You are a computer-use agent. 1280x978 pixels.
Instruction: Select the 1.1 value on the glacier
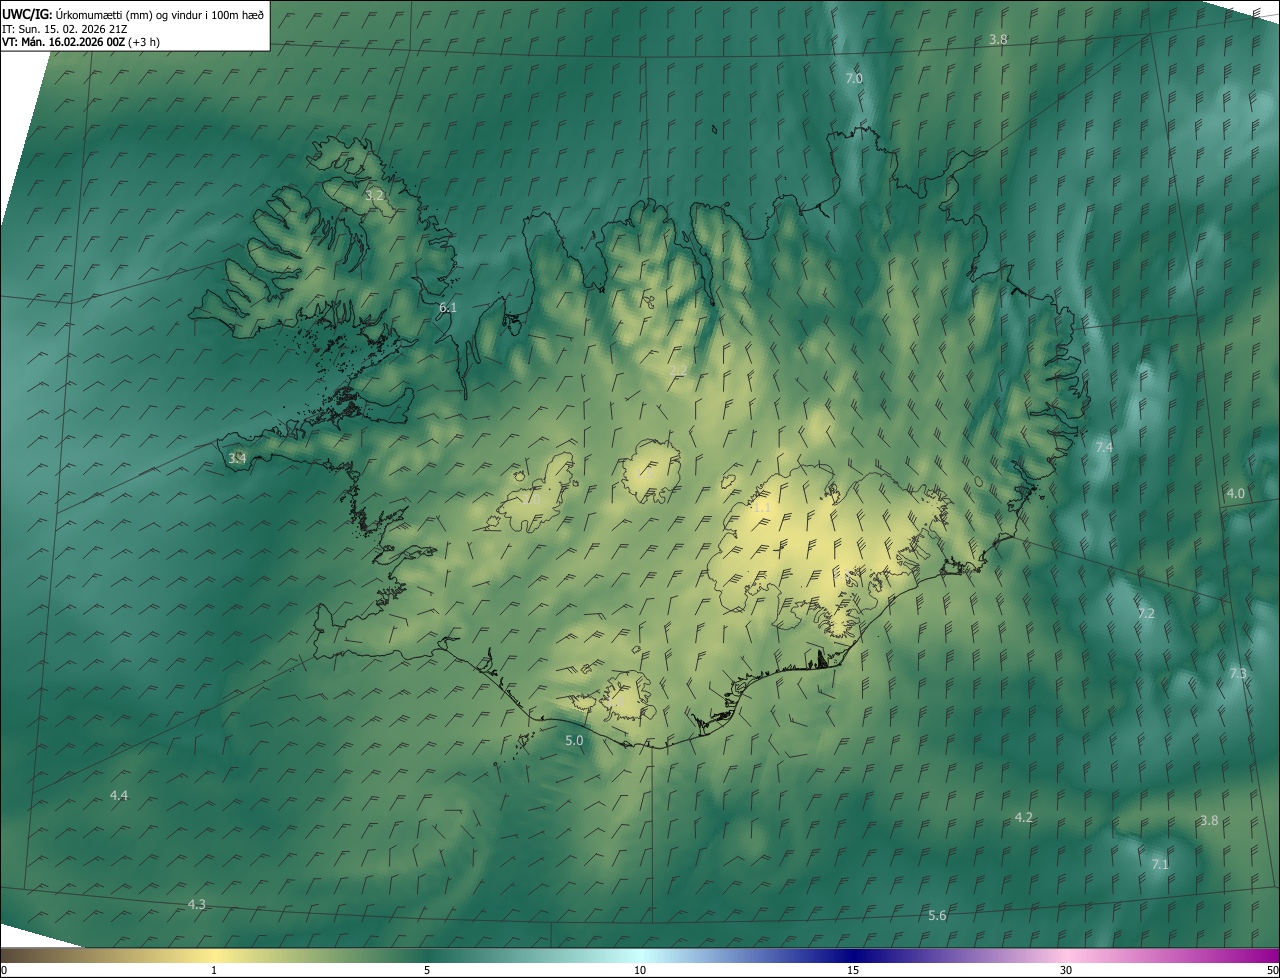click(761, 507)
